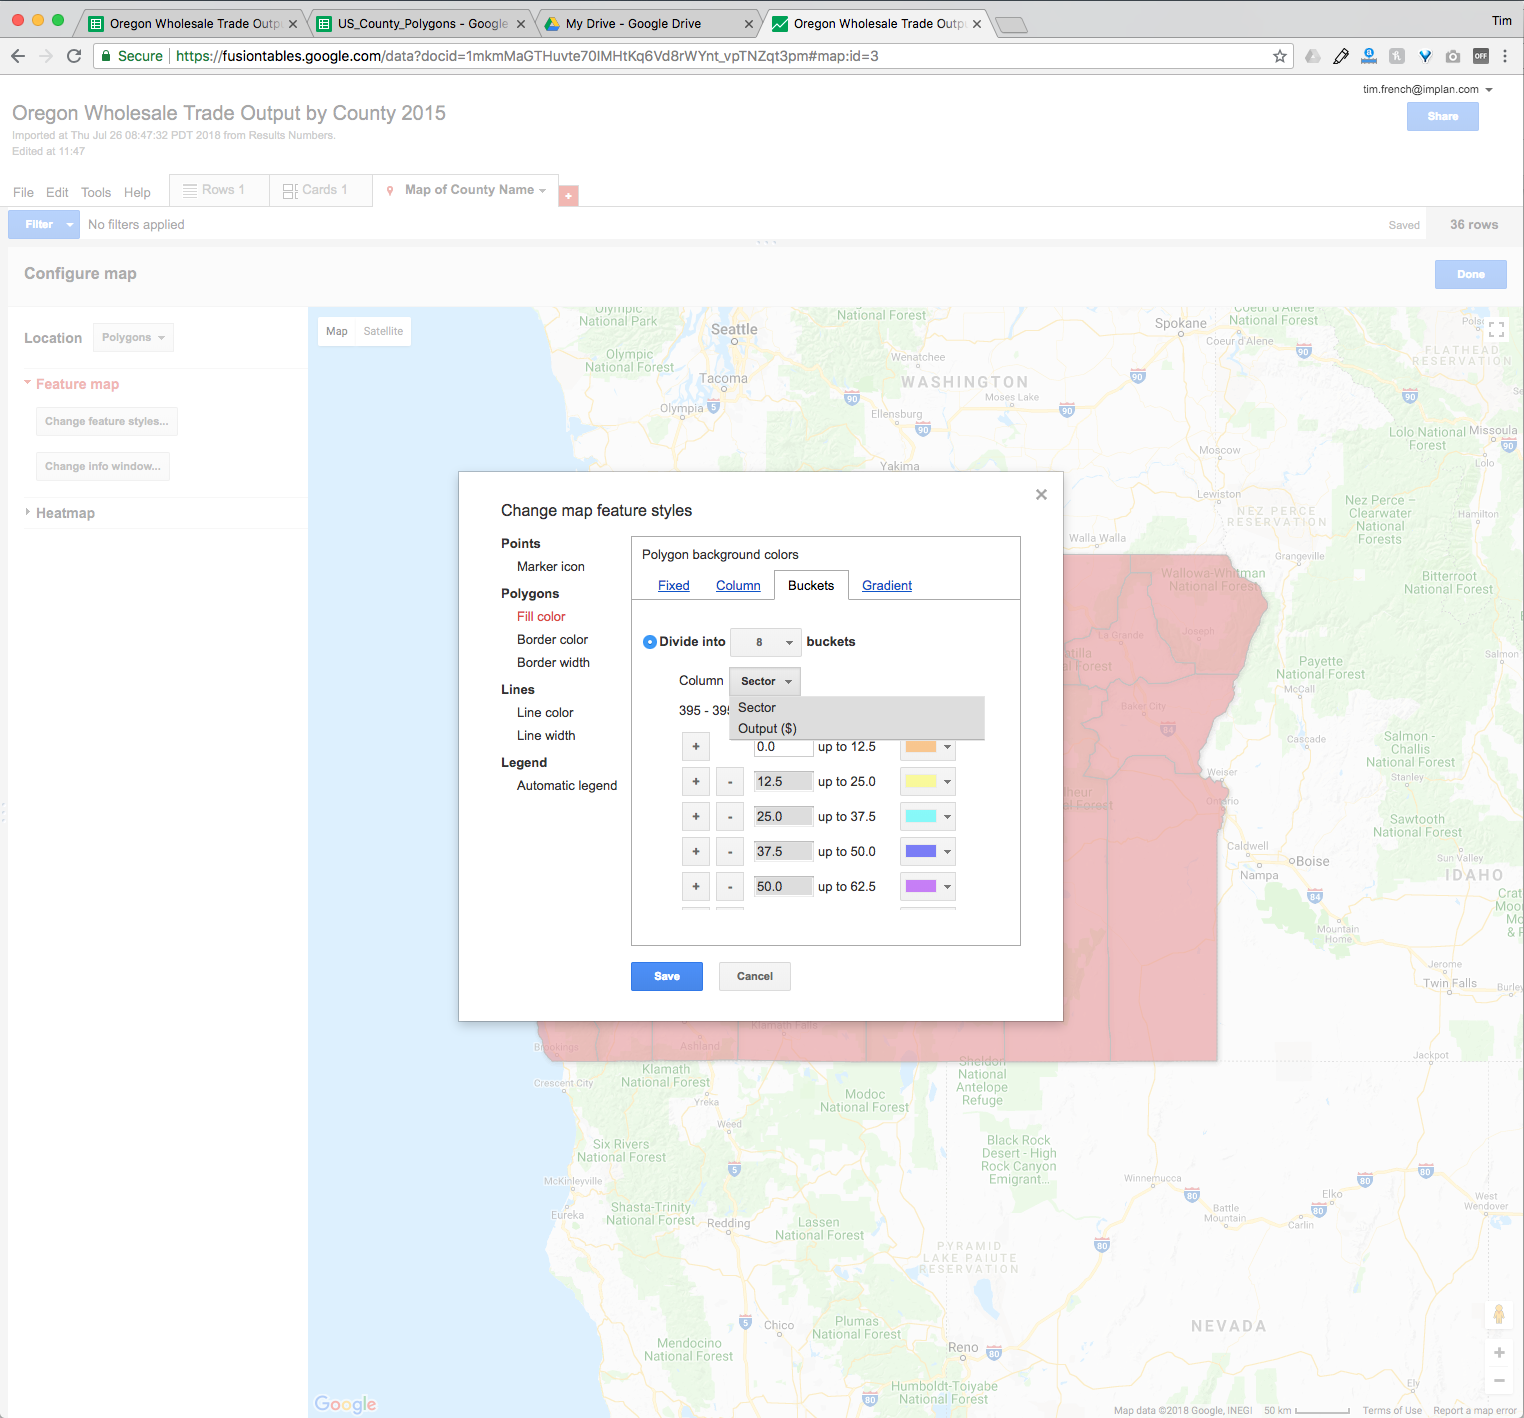Viewport: 1524px width, 1418px height.
Task: Close the Change map feature styles dialog
Action: pos(1041,494)
